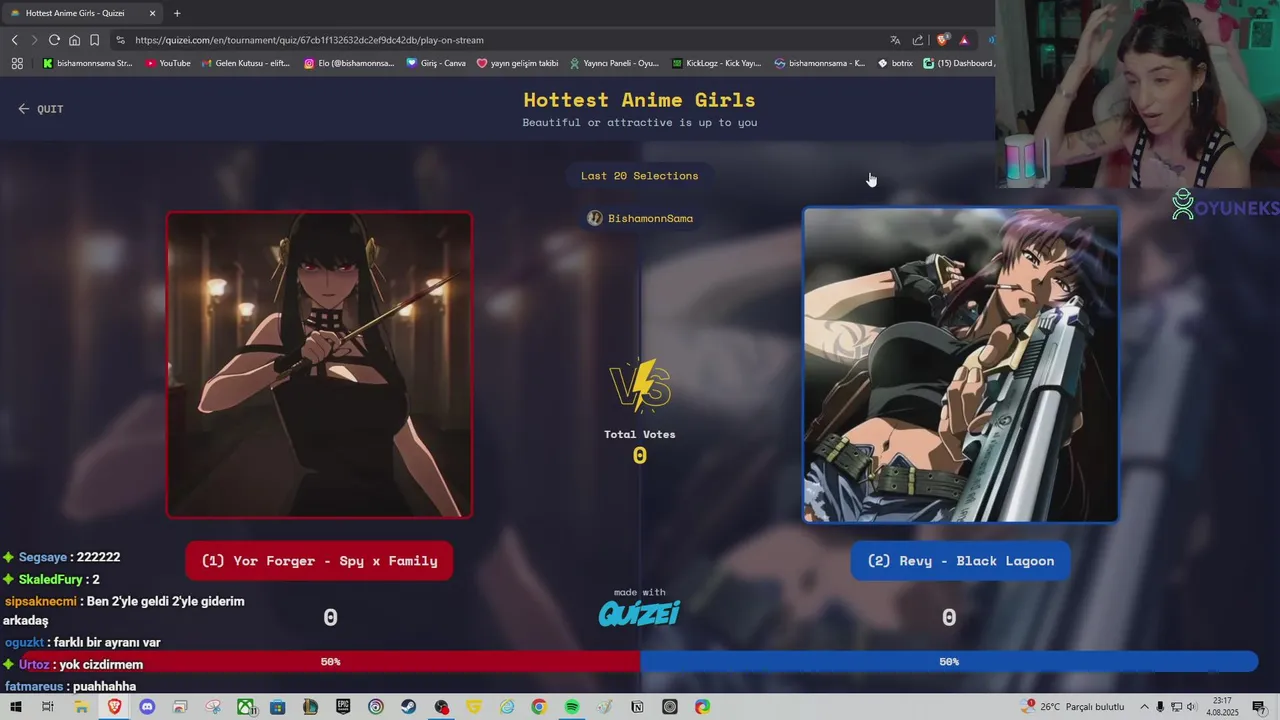Click the Brave Rewards triangle icon
Viewport: 1280px width, 720px height.
(964, 40)
